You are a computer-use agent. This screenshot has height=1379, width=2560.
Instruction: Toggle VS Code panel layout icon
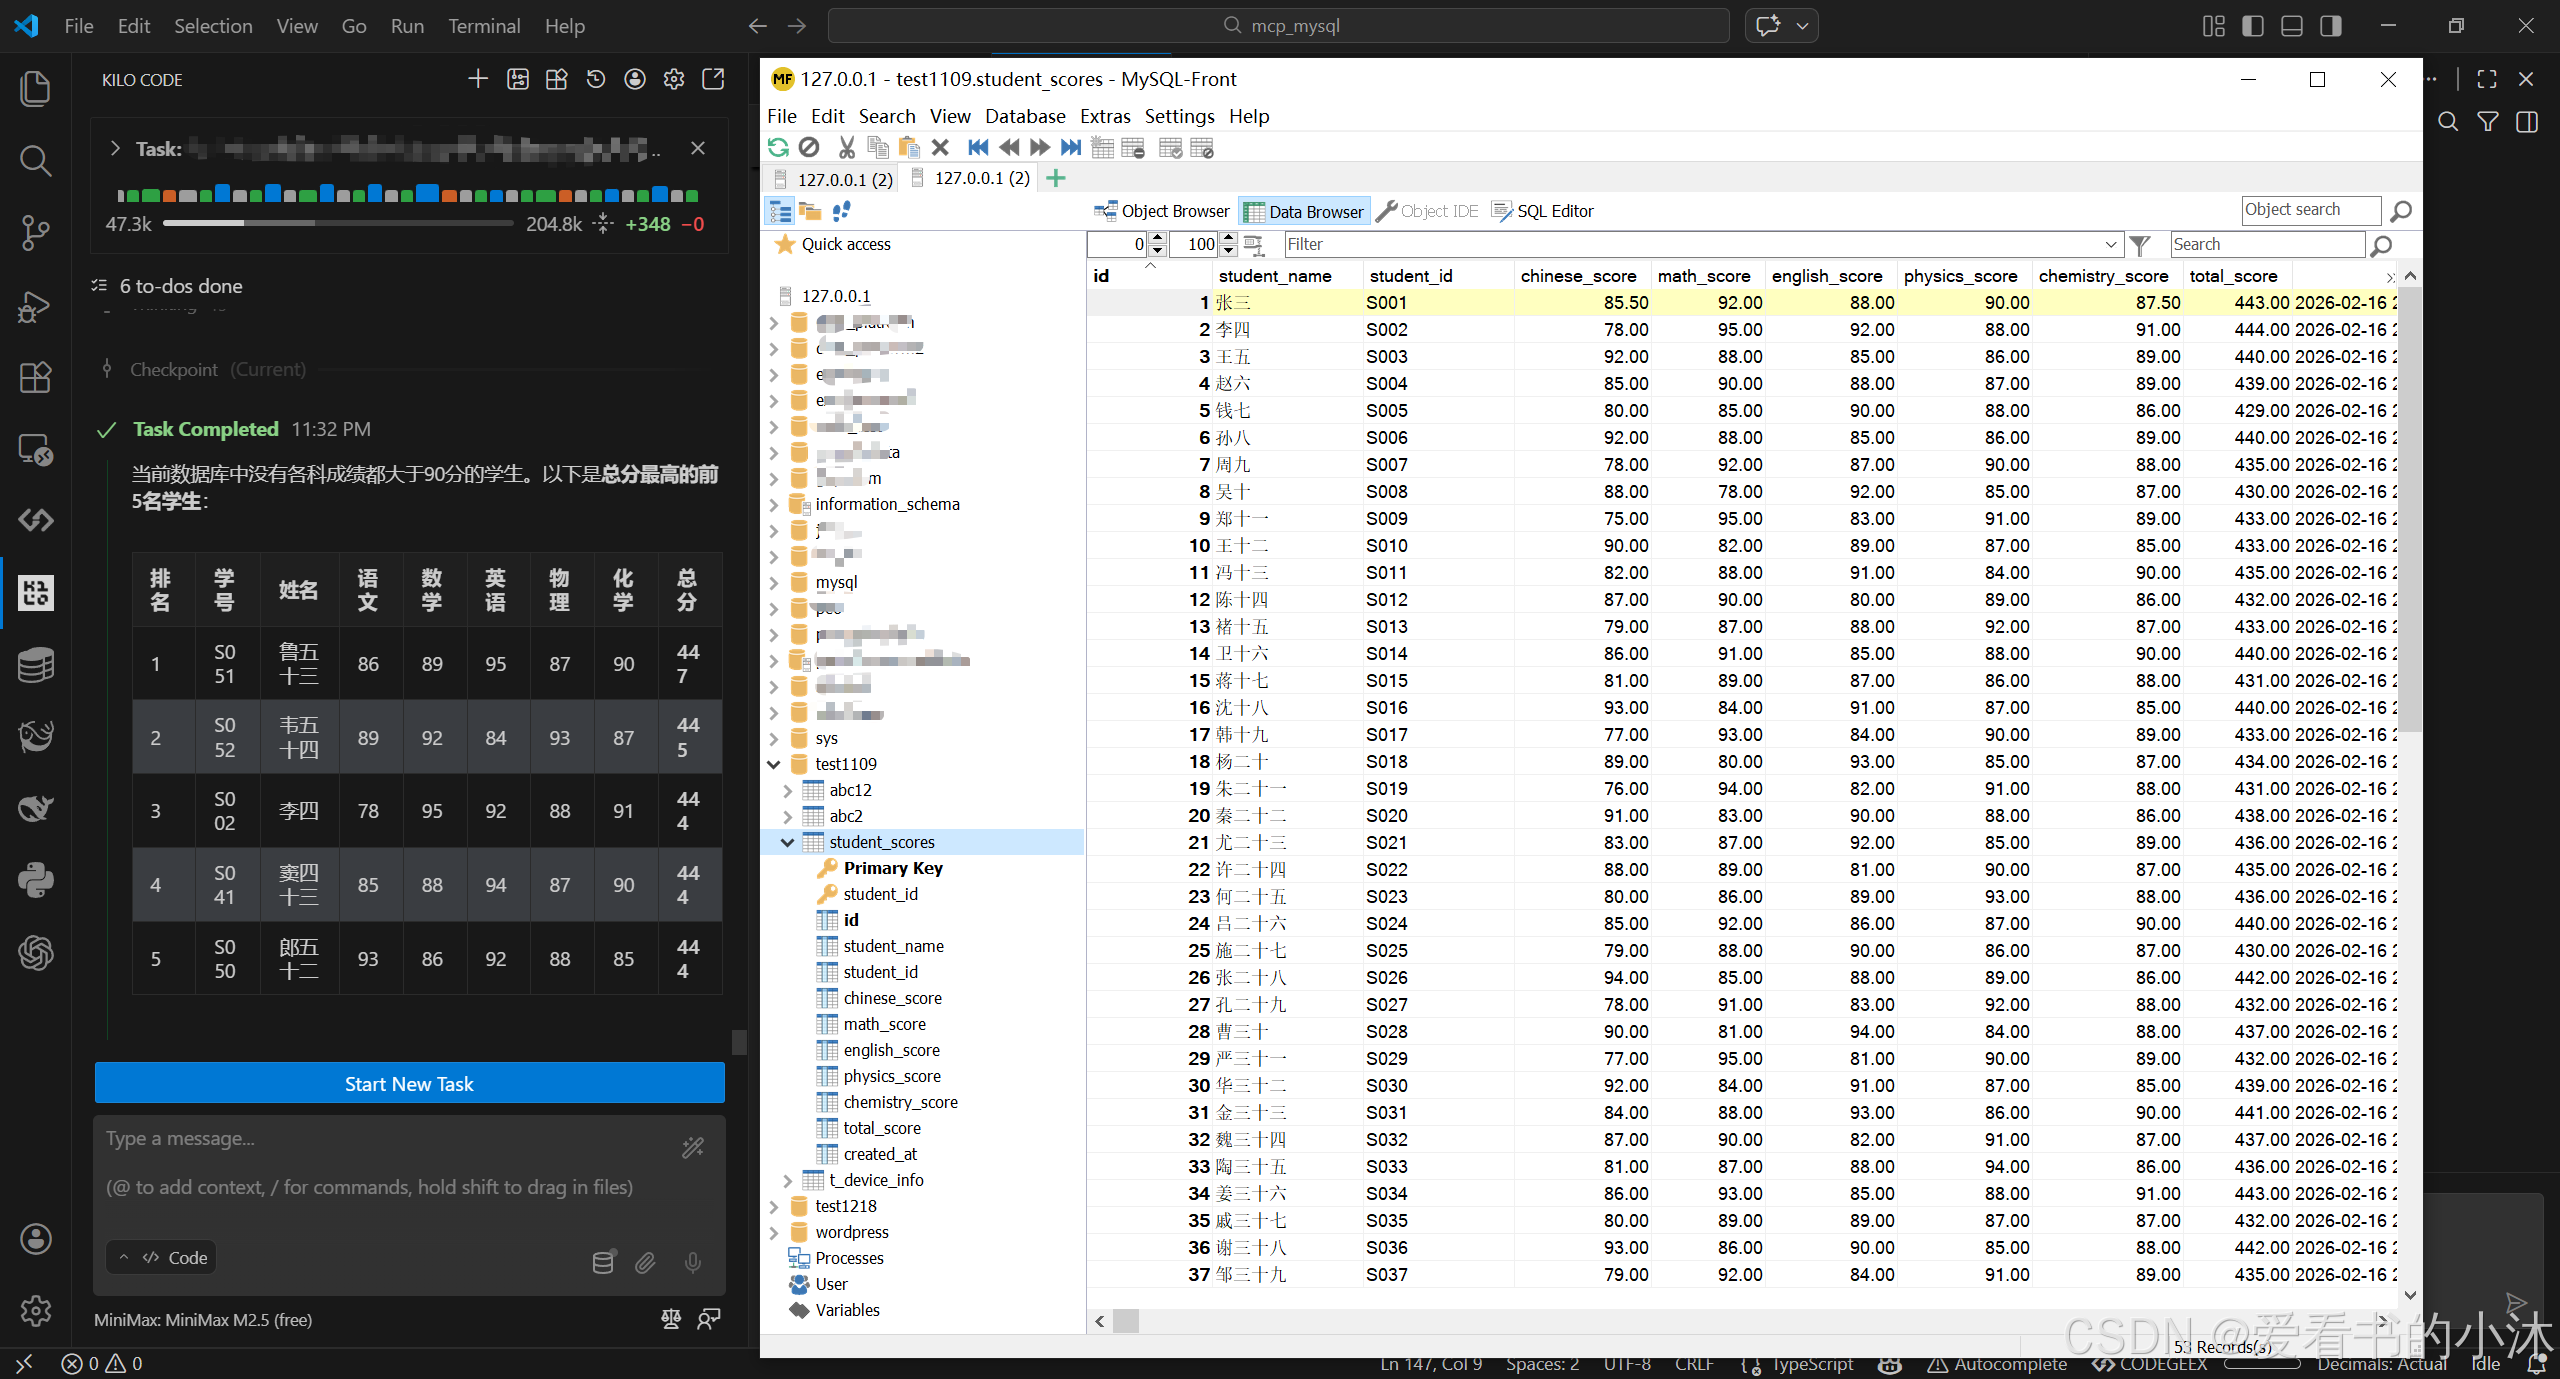[x=2292, y=26]
